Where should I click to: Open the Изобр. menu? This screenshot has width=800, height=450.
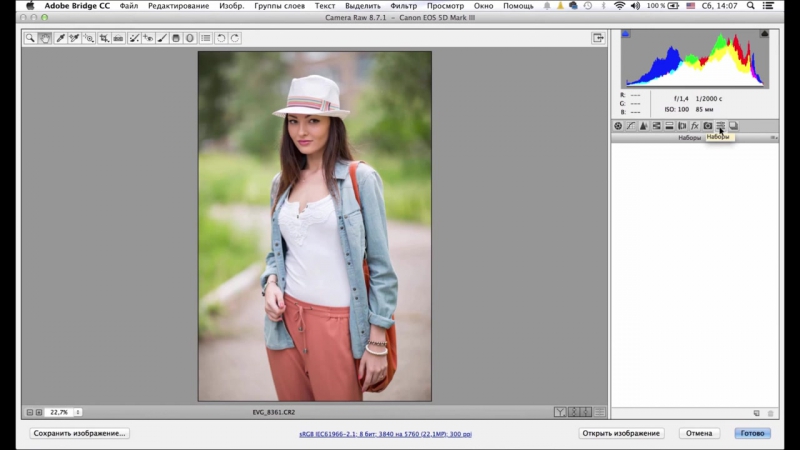232,6
